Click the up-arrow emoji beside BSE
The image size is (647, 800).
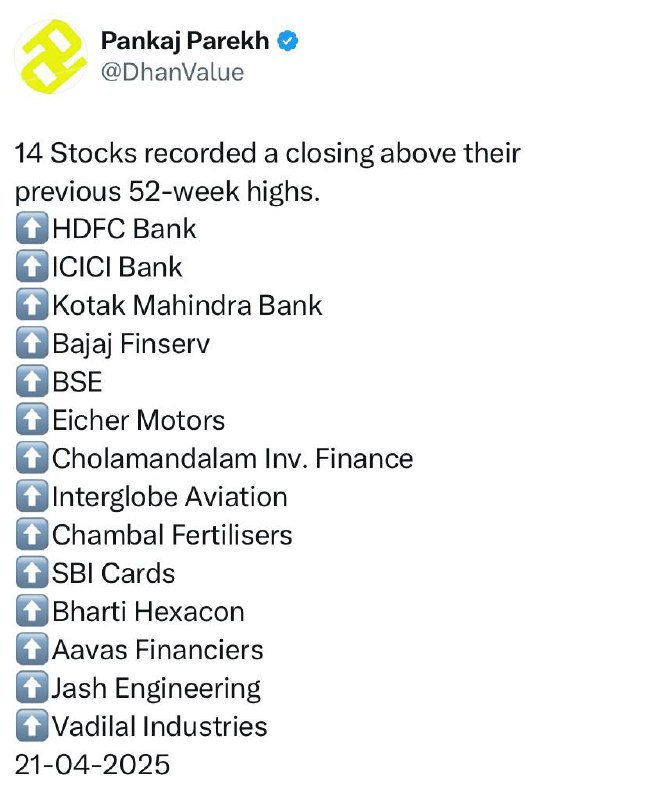coord(32,381)
